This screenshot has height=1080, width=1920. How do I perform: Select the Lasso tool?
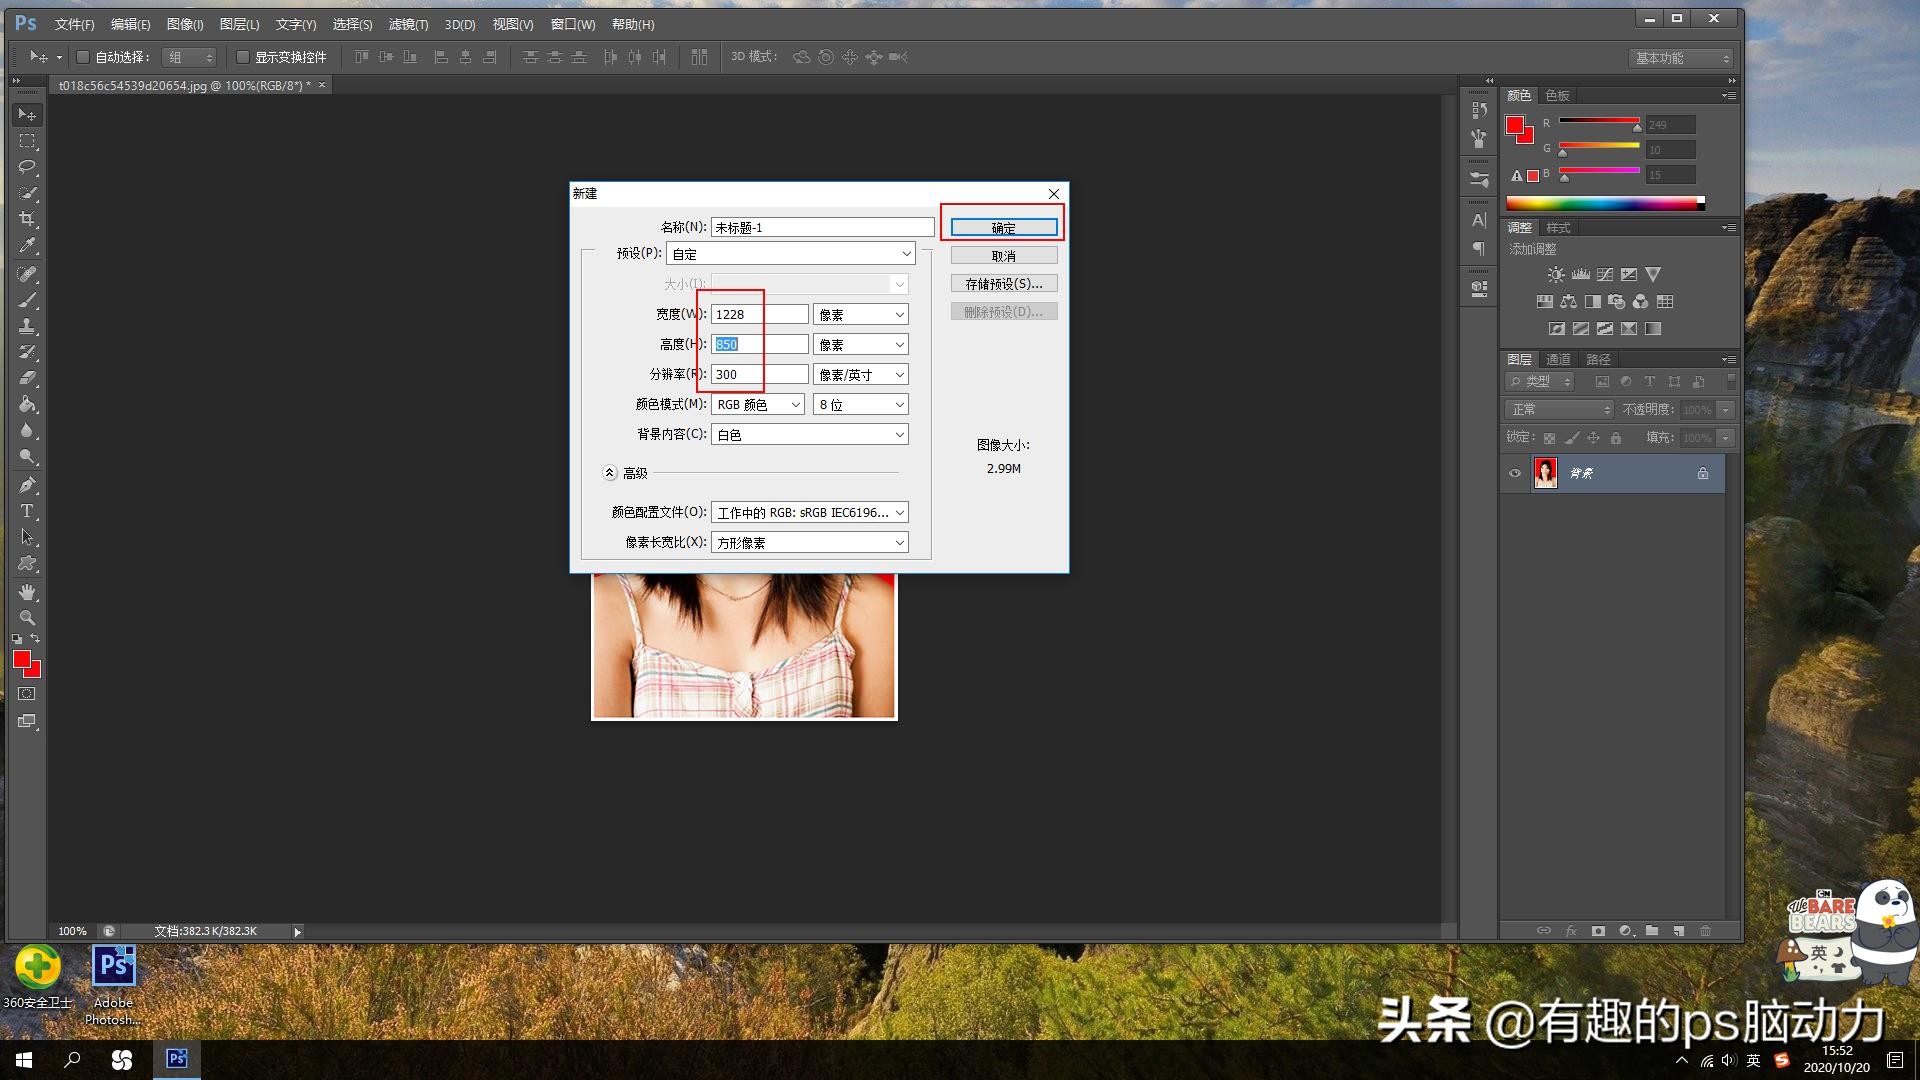click(27, 167)
